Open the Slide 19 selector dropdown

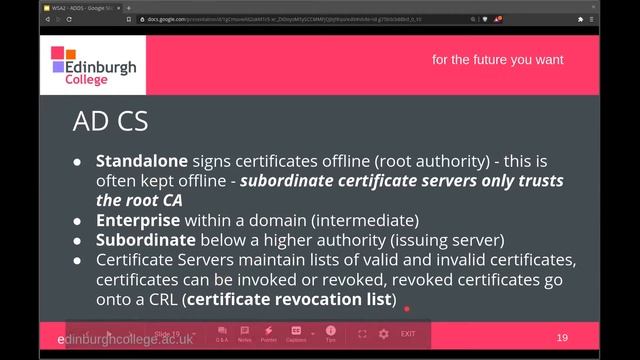175,334
